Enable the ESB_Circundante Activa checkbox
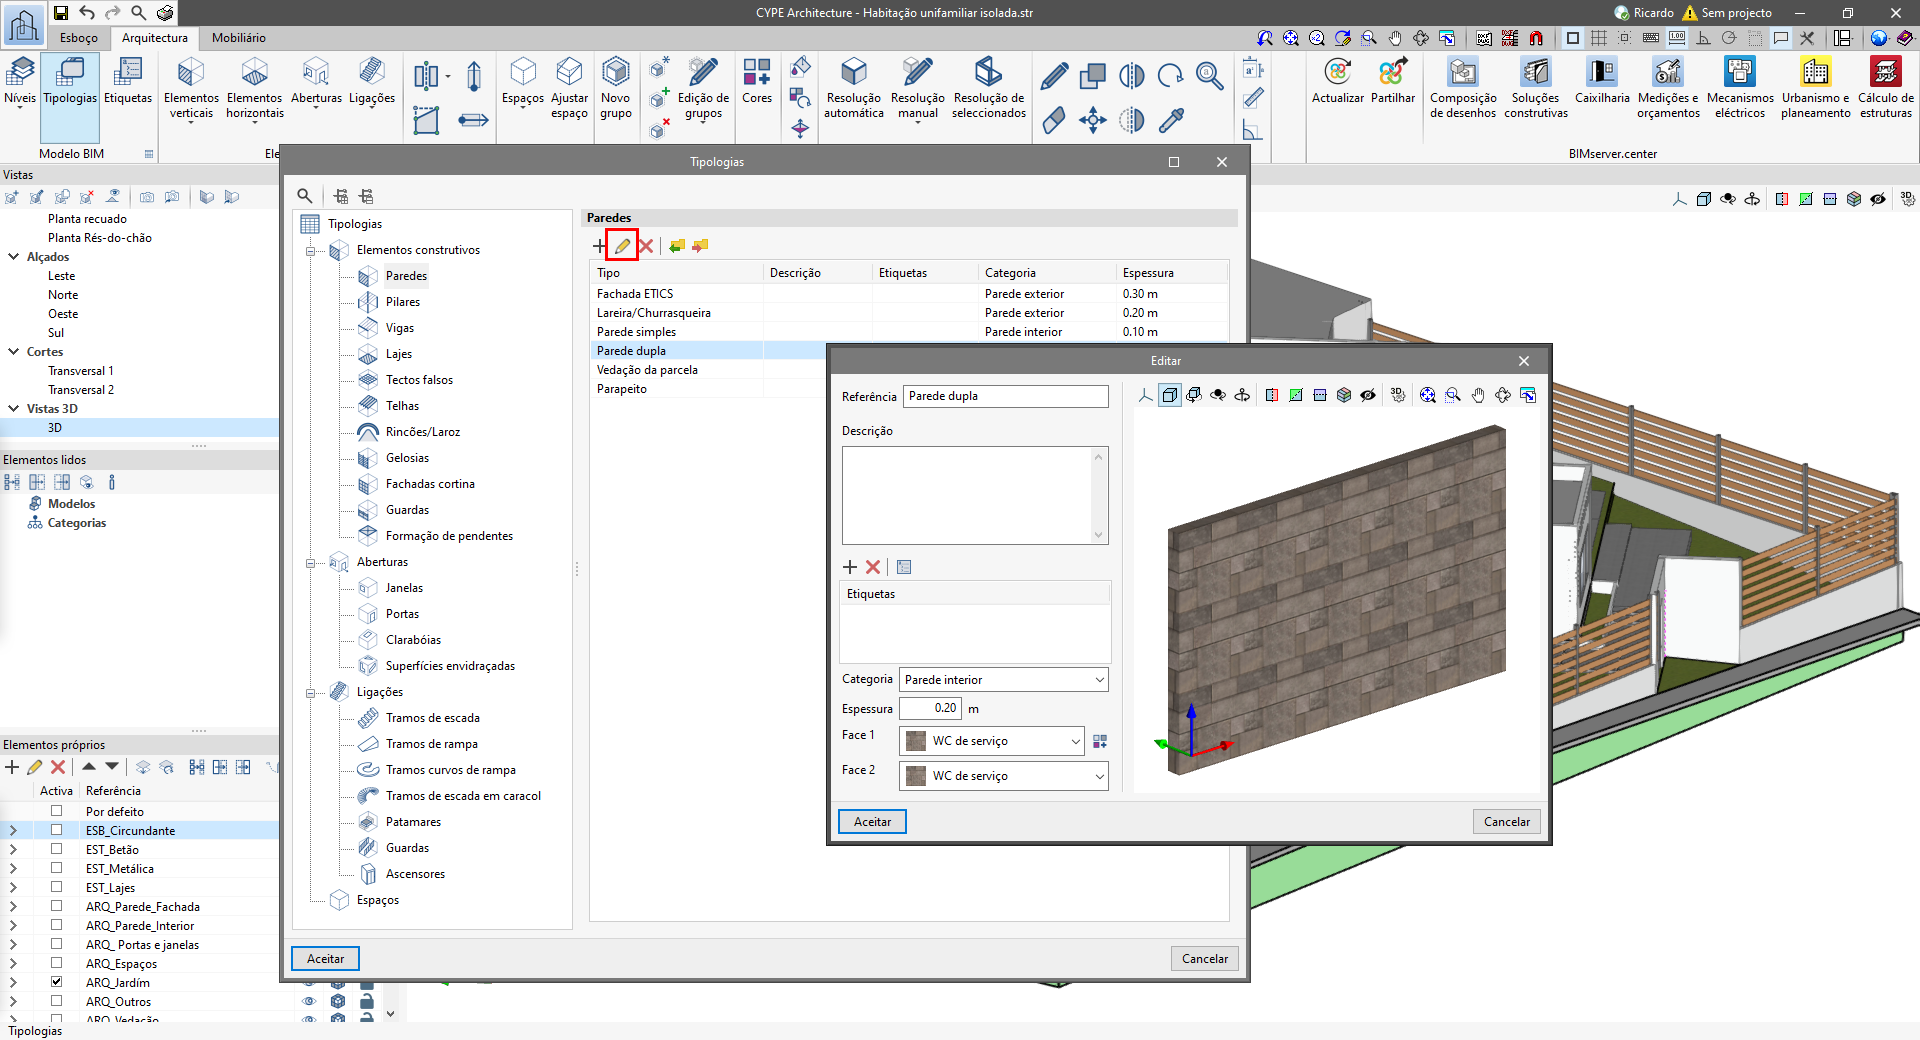Image resolution: width=1920 pixels, height=1040 pixels. point(57,830)
